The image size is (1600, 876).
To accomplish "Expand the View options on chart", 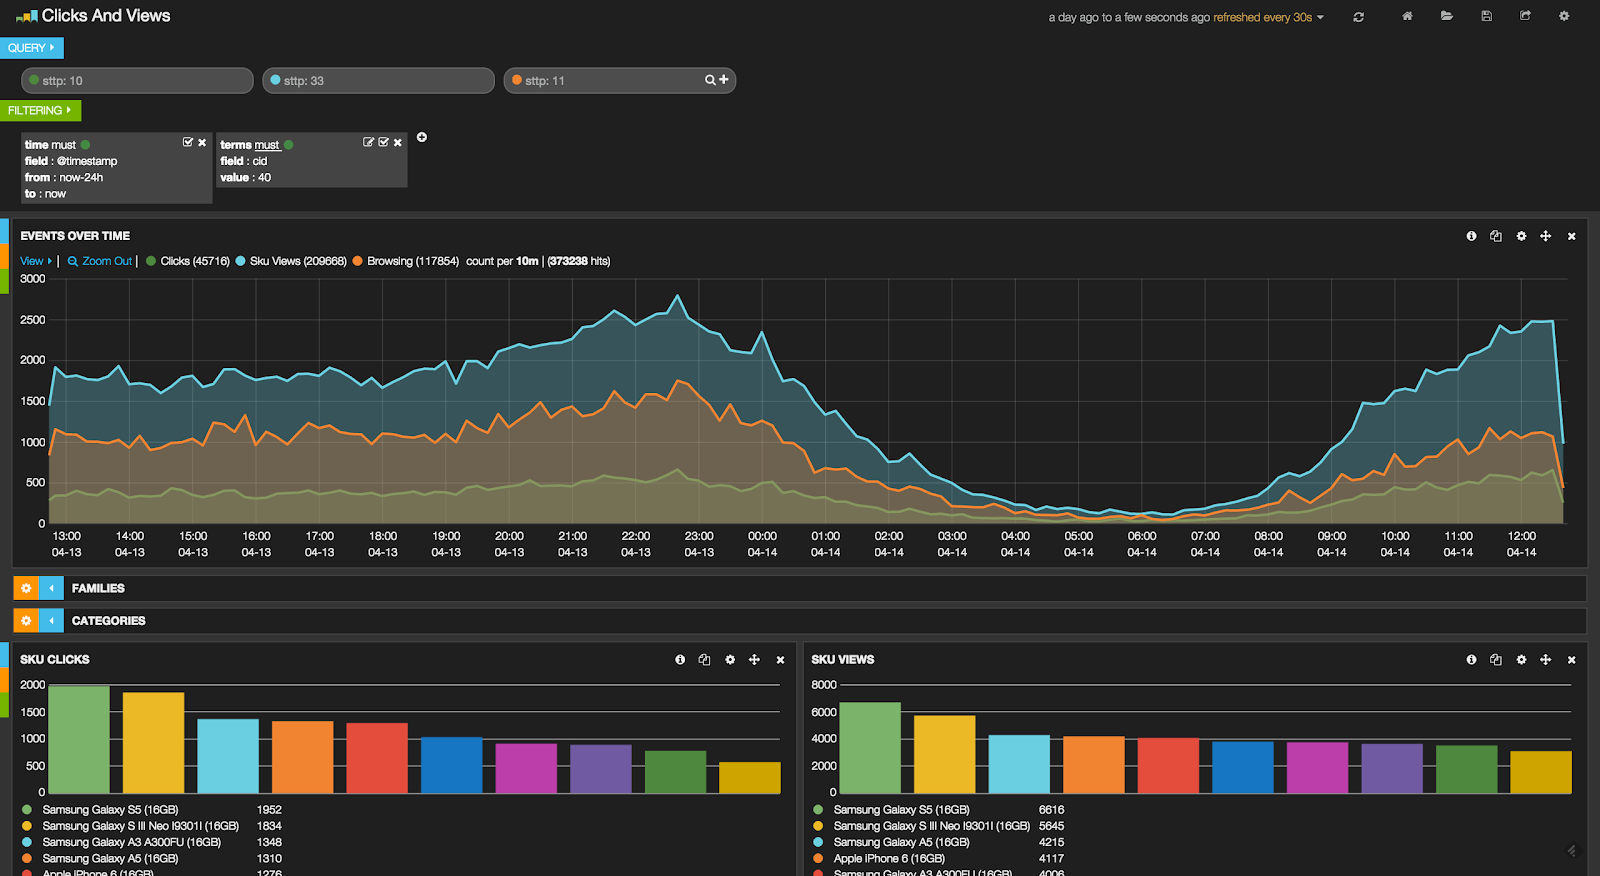I will tap(36, 261).
